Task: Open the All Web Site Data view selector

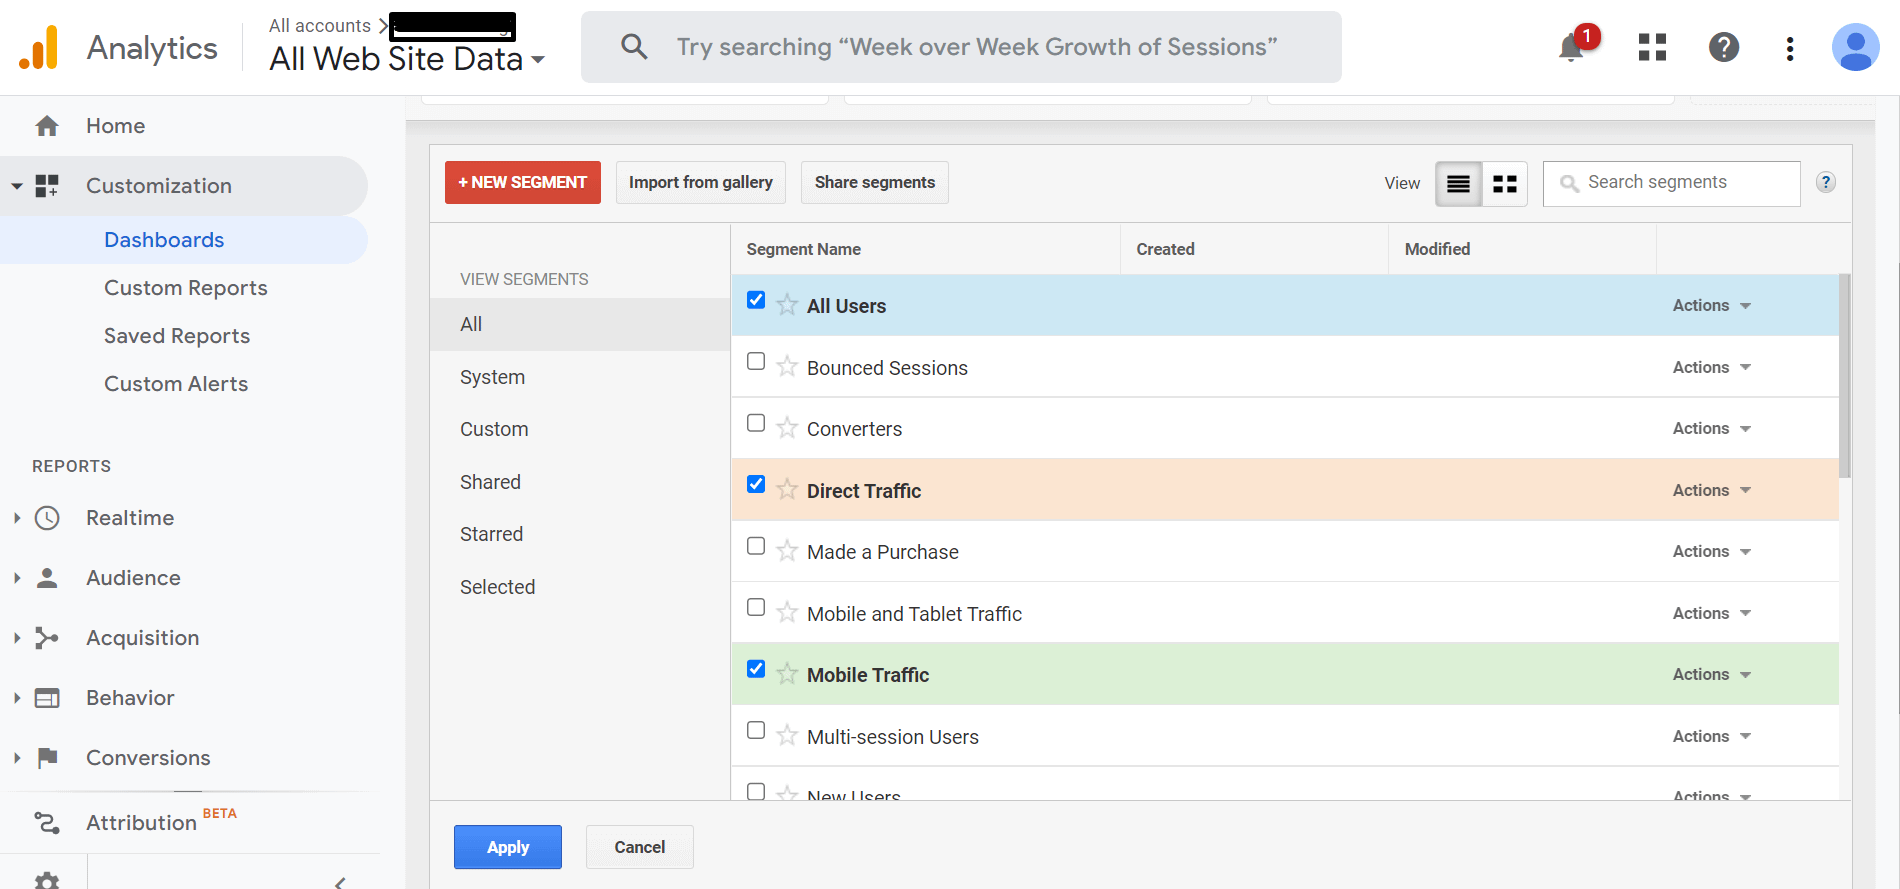Action: tap(407, 59)
